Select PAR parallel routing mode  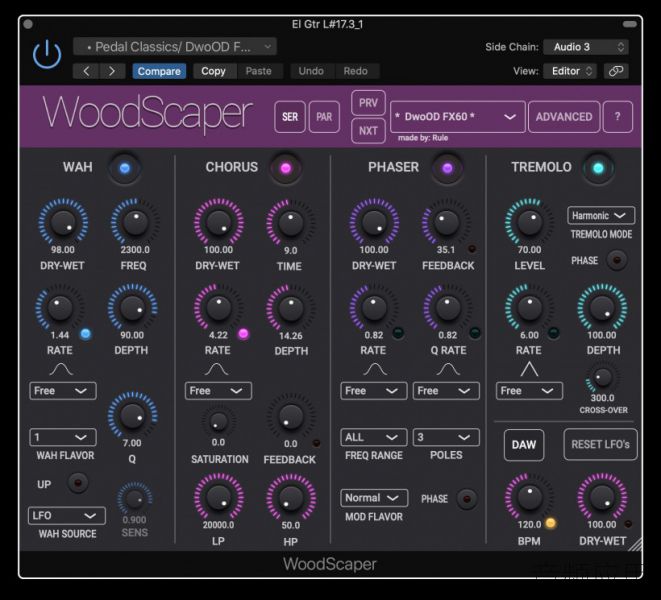(x=324, y=117)
